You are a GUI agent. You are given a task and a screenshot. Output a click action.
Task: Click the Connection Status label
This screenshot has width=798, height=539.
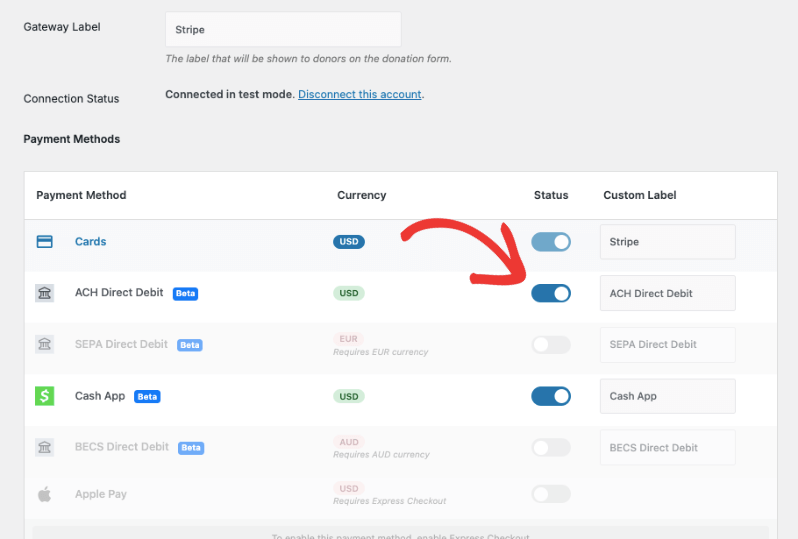tap(71, 99)
